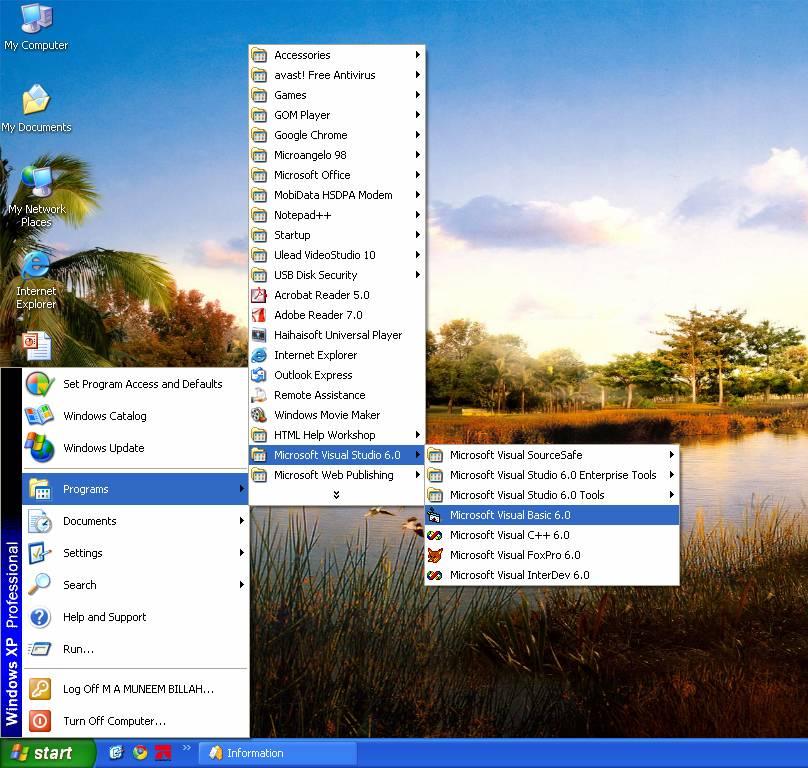Expand the Microsoft Office submenu
The width and height of the screenshot is (808, 768).
tap(337, 175)
